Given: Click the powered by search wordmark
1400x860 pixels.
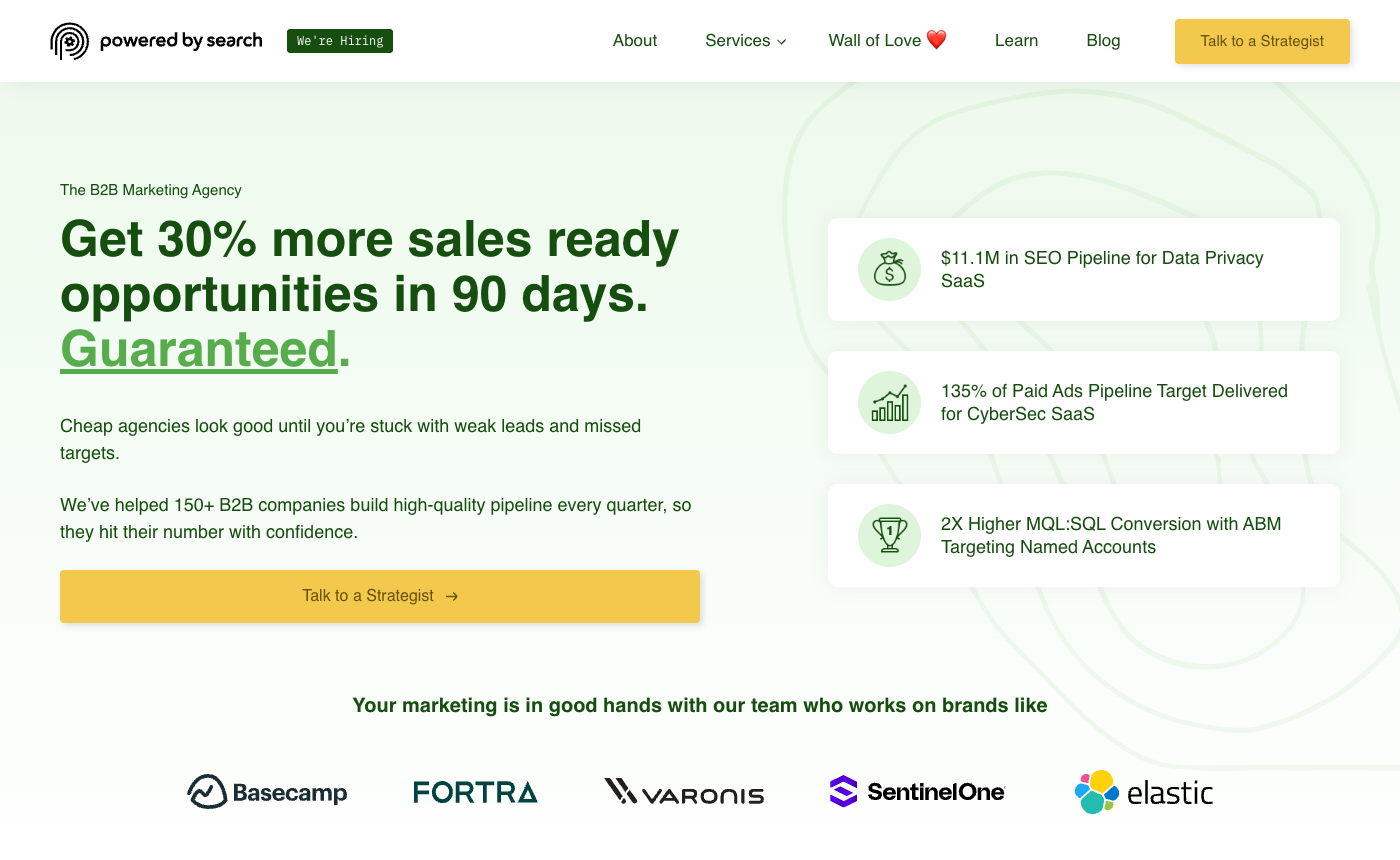Looking at the screenshot, I should (181, 41).
